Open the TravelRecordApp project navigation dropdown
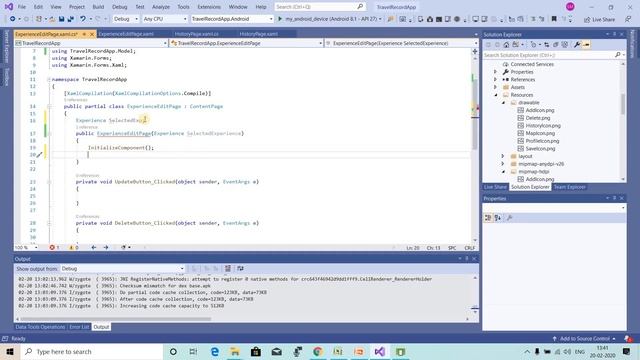 click(91, 43)
